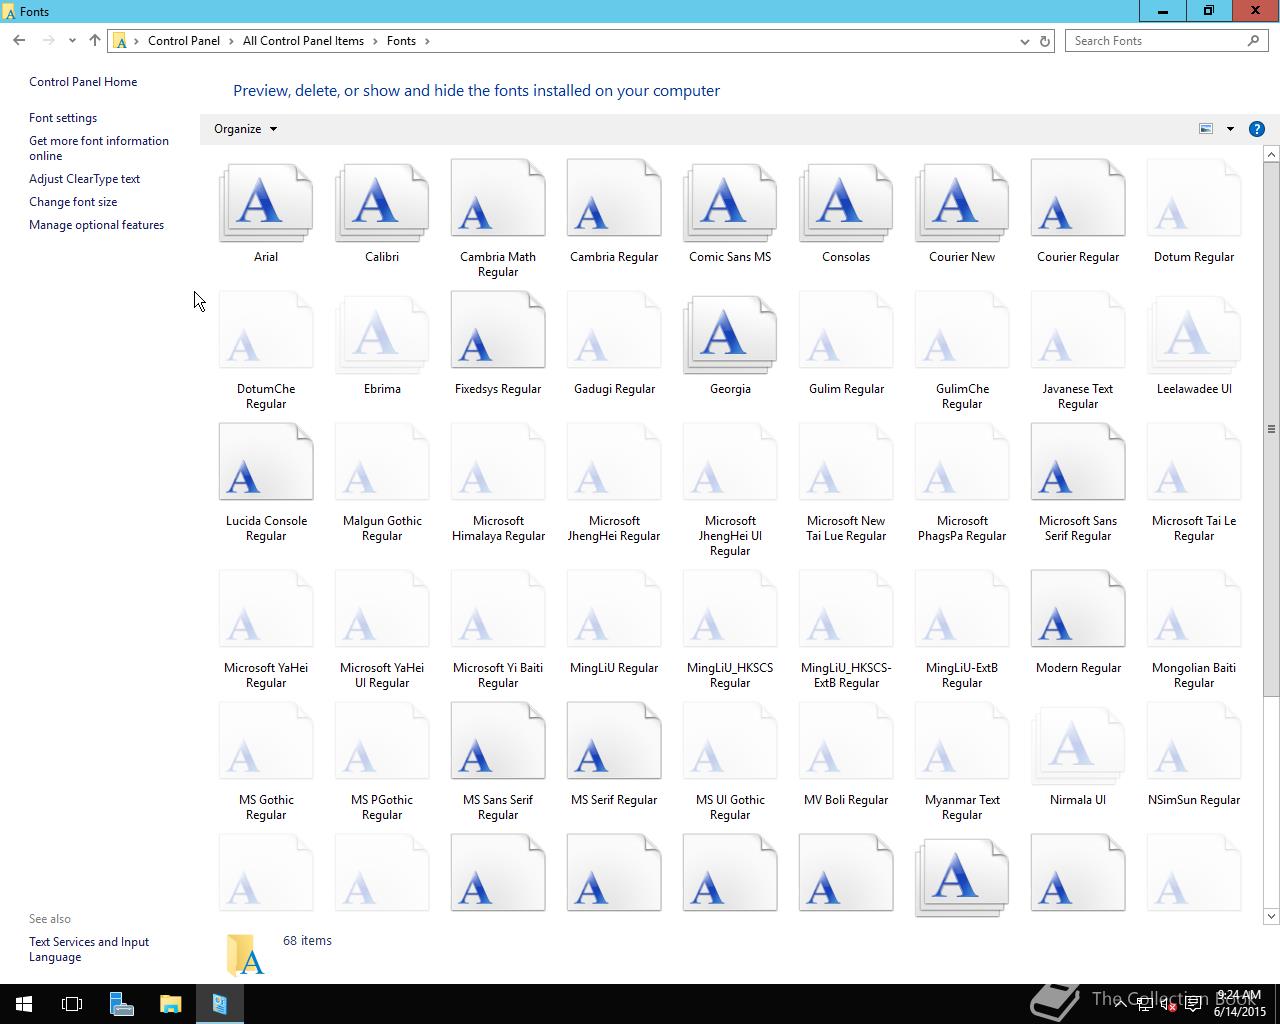The image size is (1280, 1024).
Task: Open Control Panel Home link
Action: pyautogui.click(x=83, y=82)
